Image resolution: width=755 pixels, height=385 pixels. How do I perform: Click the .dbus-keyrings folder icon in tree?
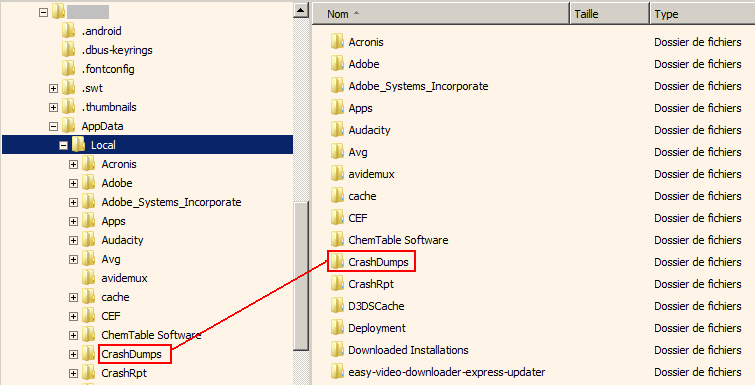coord(68,50)
